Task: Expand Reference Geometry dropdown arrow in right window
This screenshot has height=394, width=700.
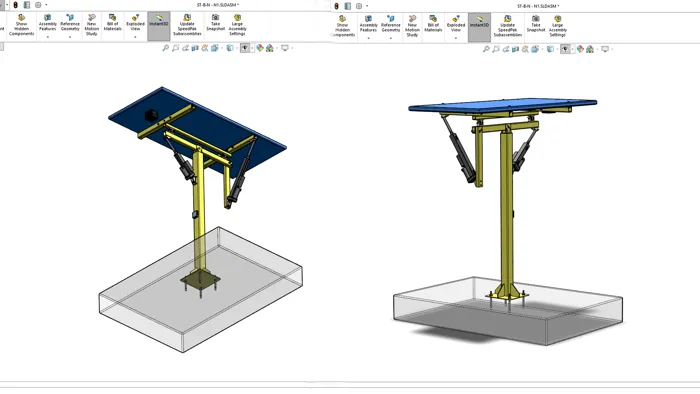Action: (x=391, y=39)
